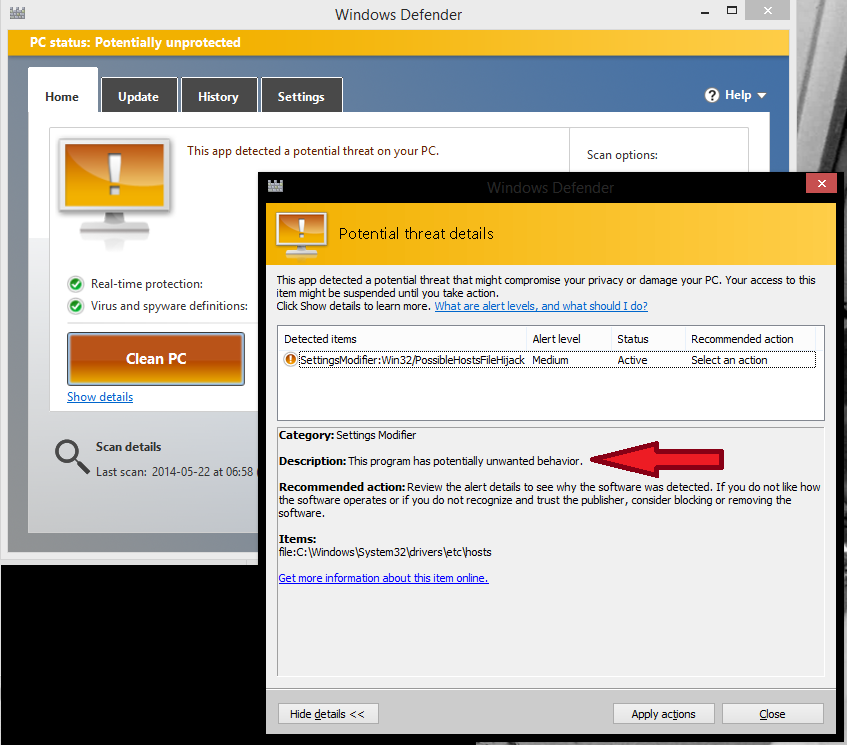Click the 'PC status: Potentially unprotected' banner text
Image resolution: width=847 pixels, height=745 pixels.
[135, 42]
